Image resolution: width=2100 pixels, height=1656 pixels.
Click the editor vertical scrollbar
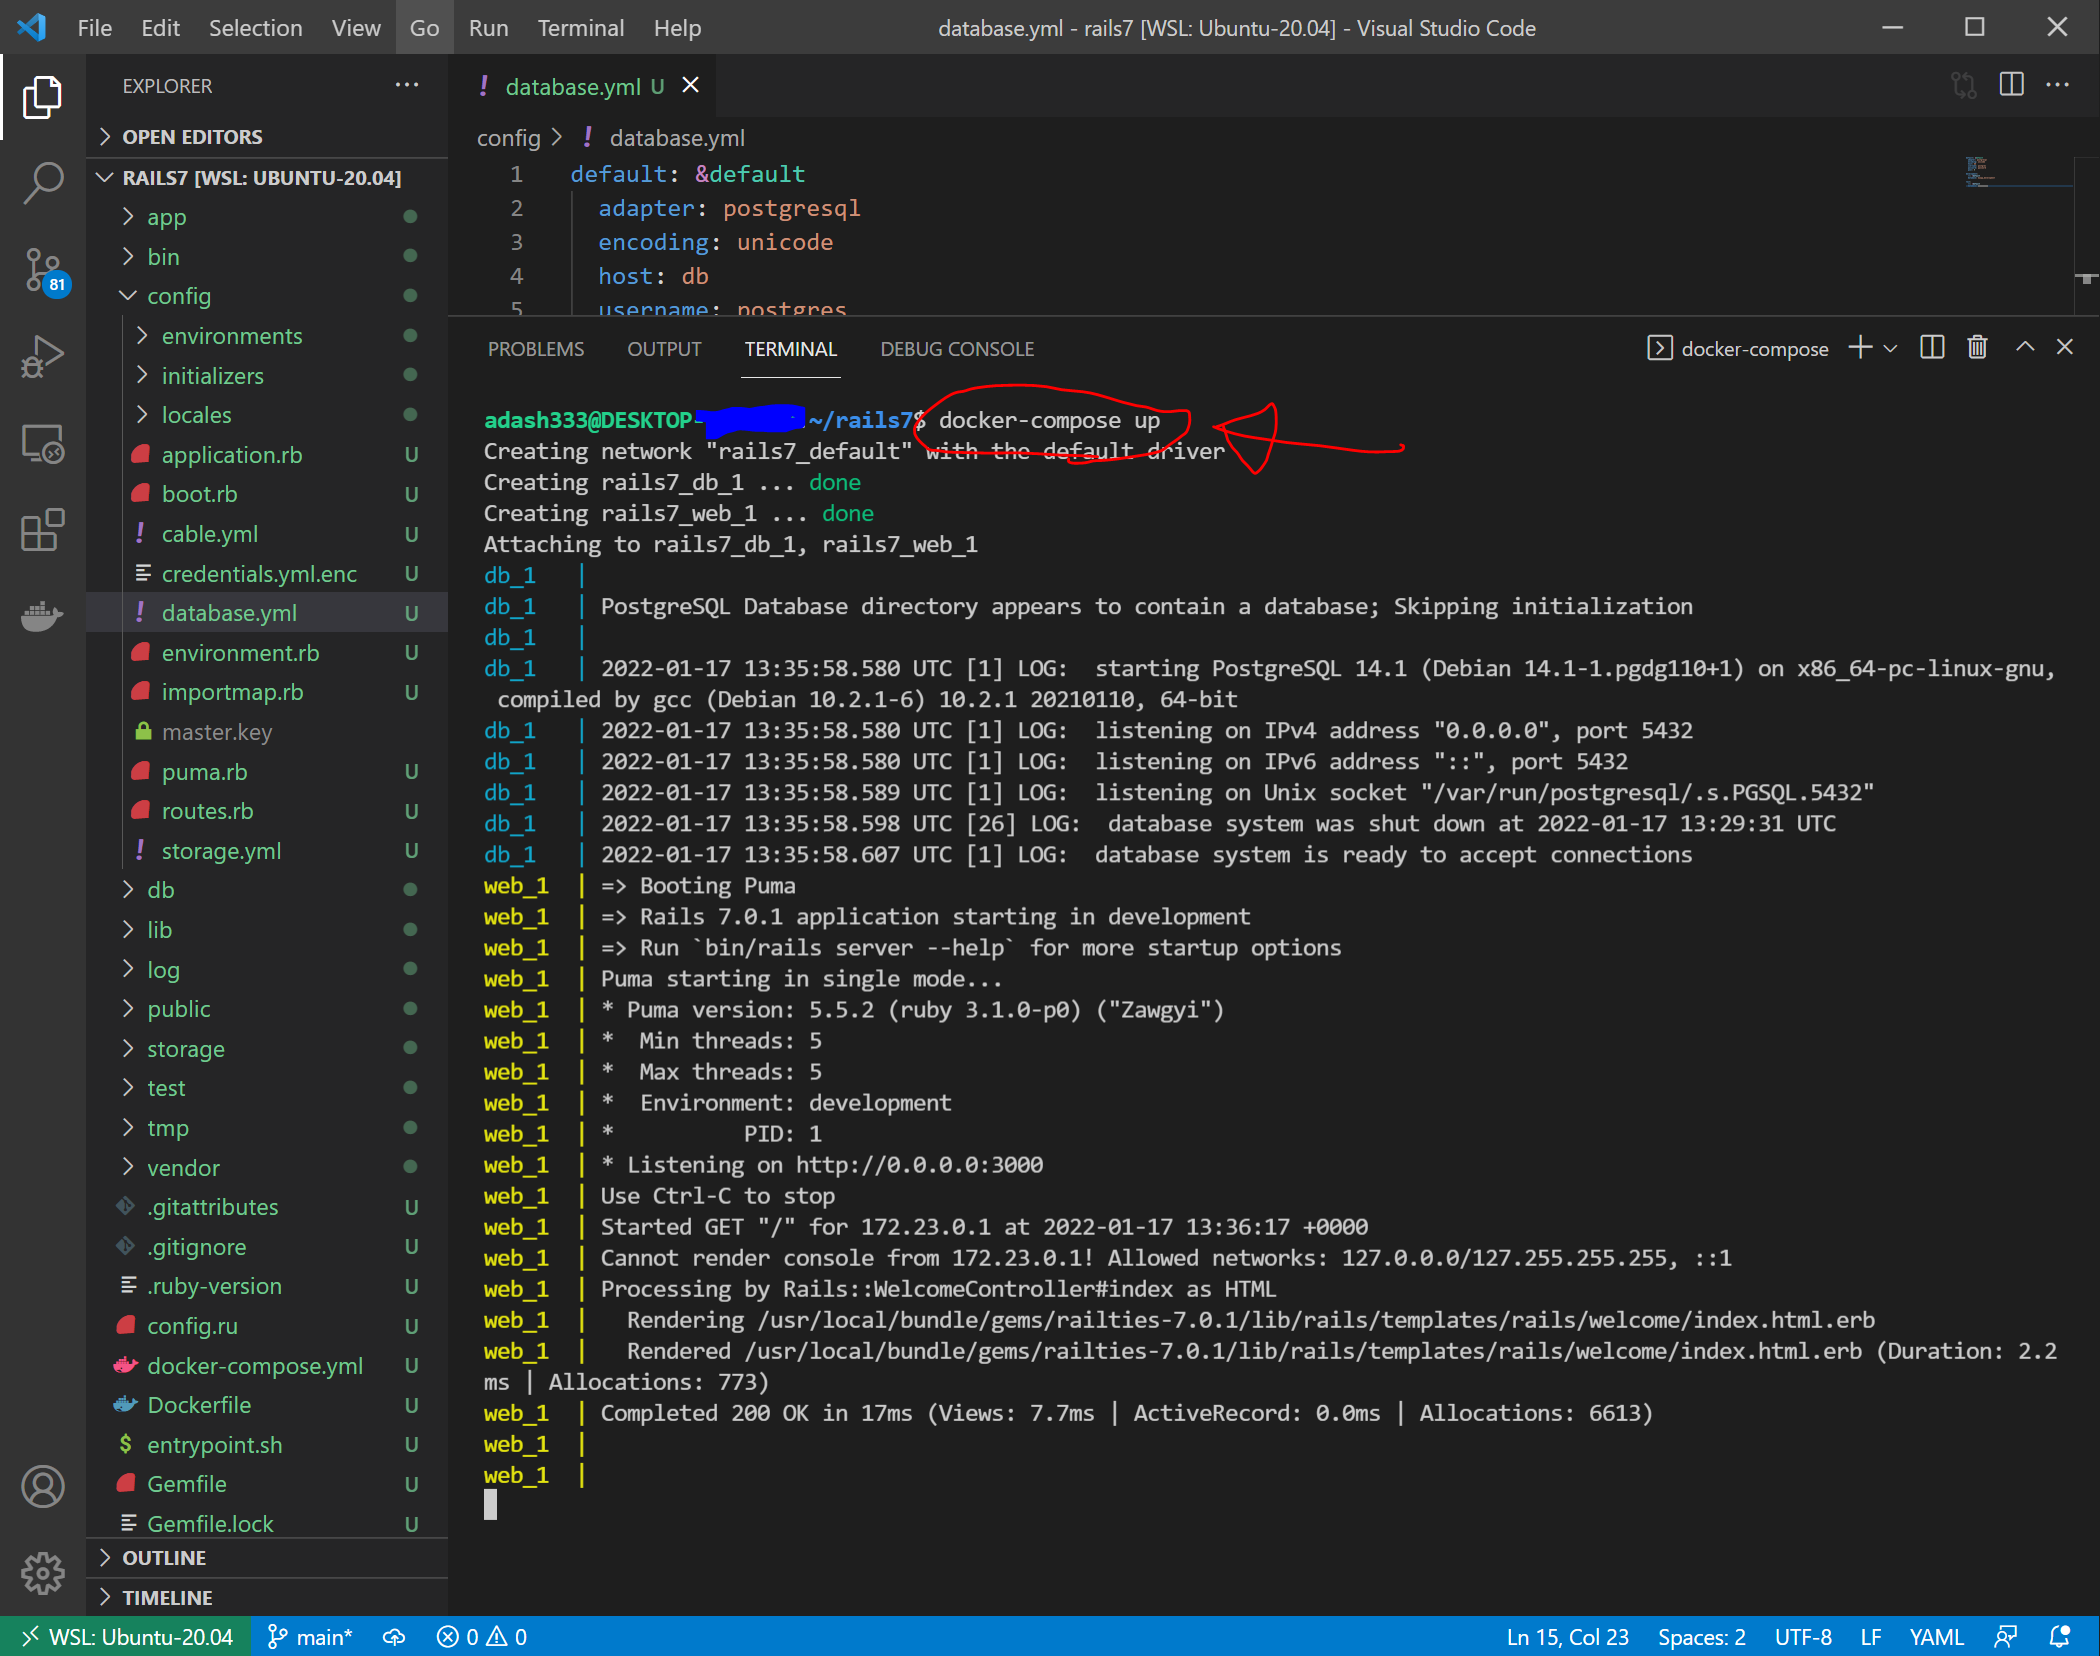pyautogui.click(x=2086, y=235)
